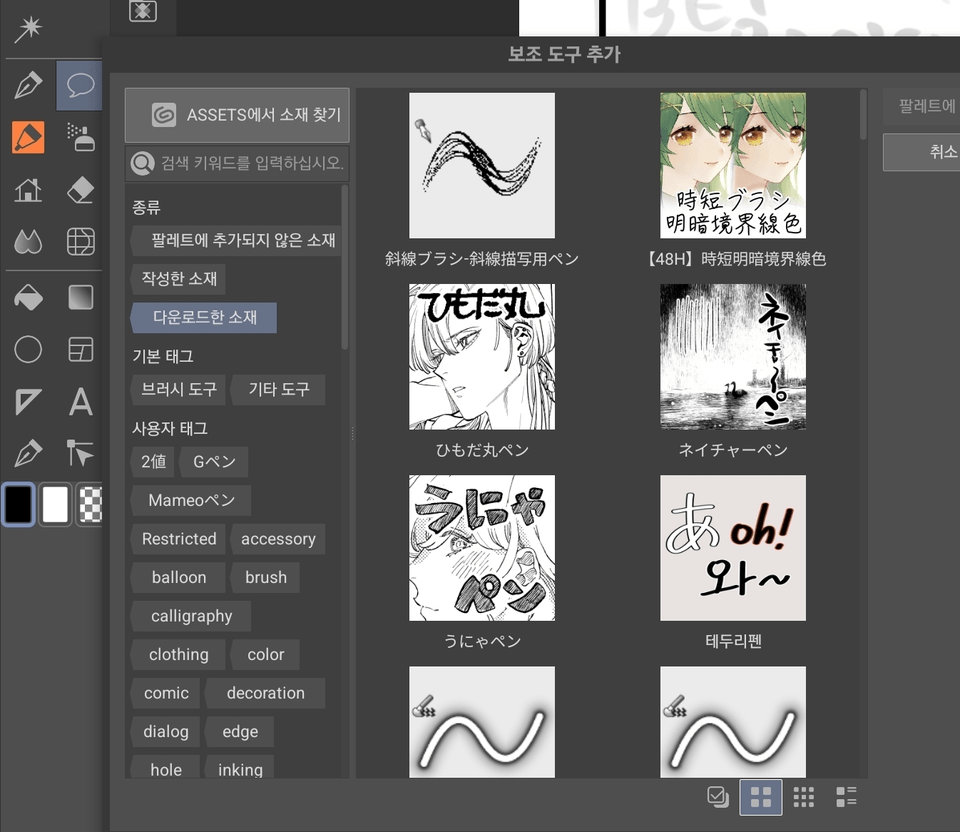Select 브러시 도구 tag
This screenshot has width=960, height=832.
178,389
